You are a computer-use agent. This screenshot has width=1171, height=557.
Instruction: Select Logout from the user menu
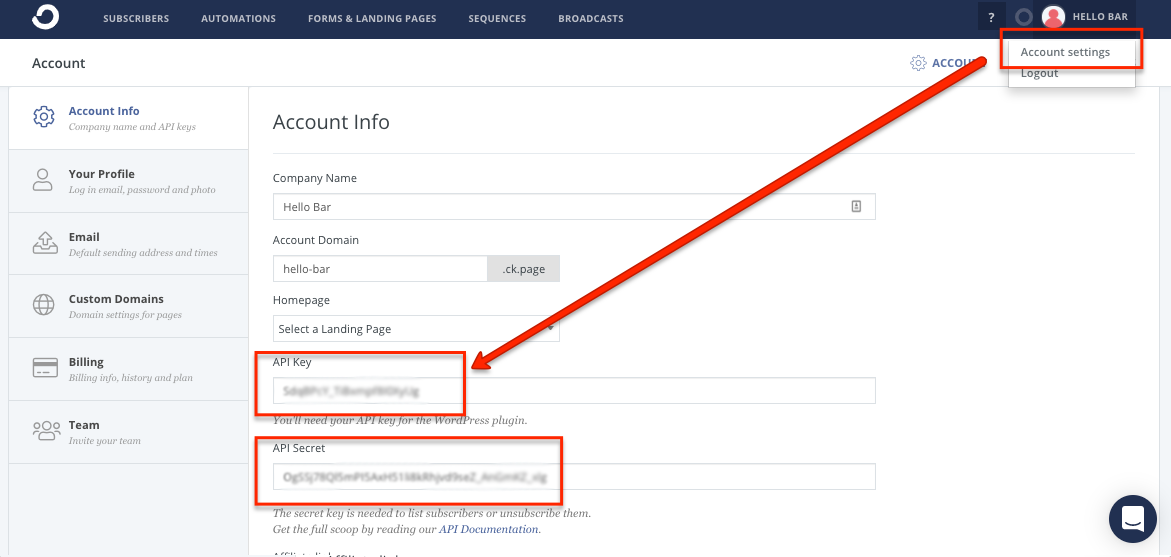point(1040,73)
